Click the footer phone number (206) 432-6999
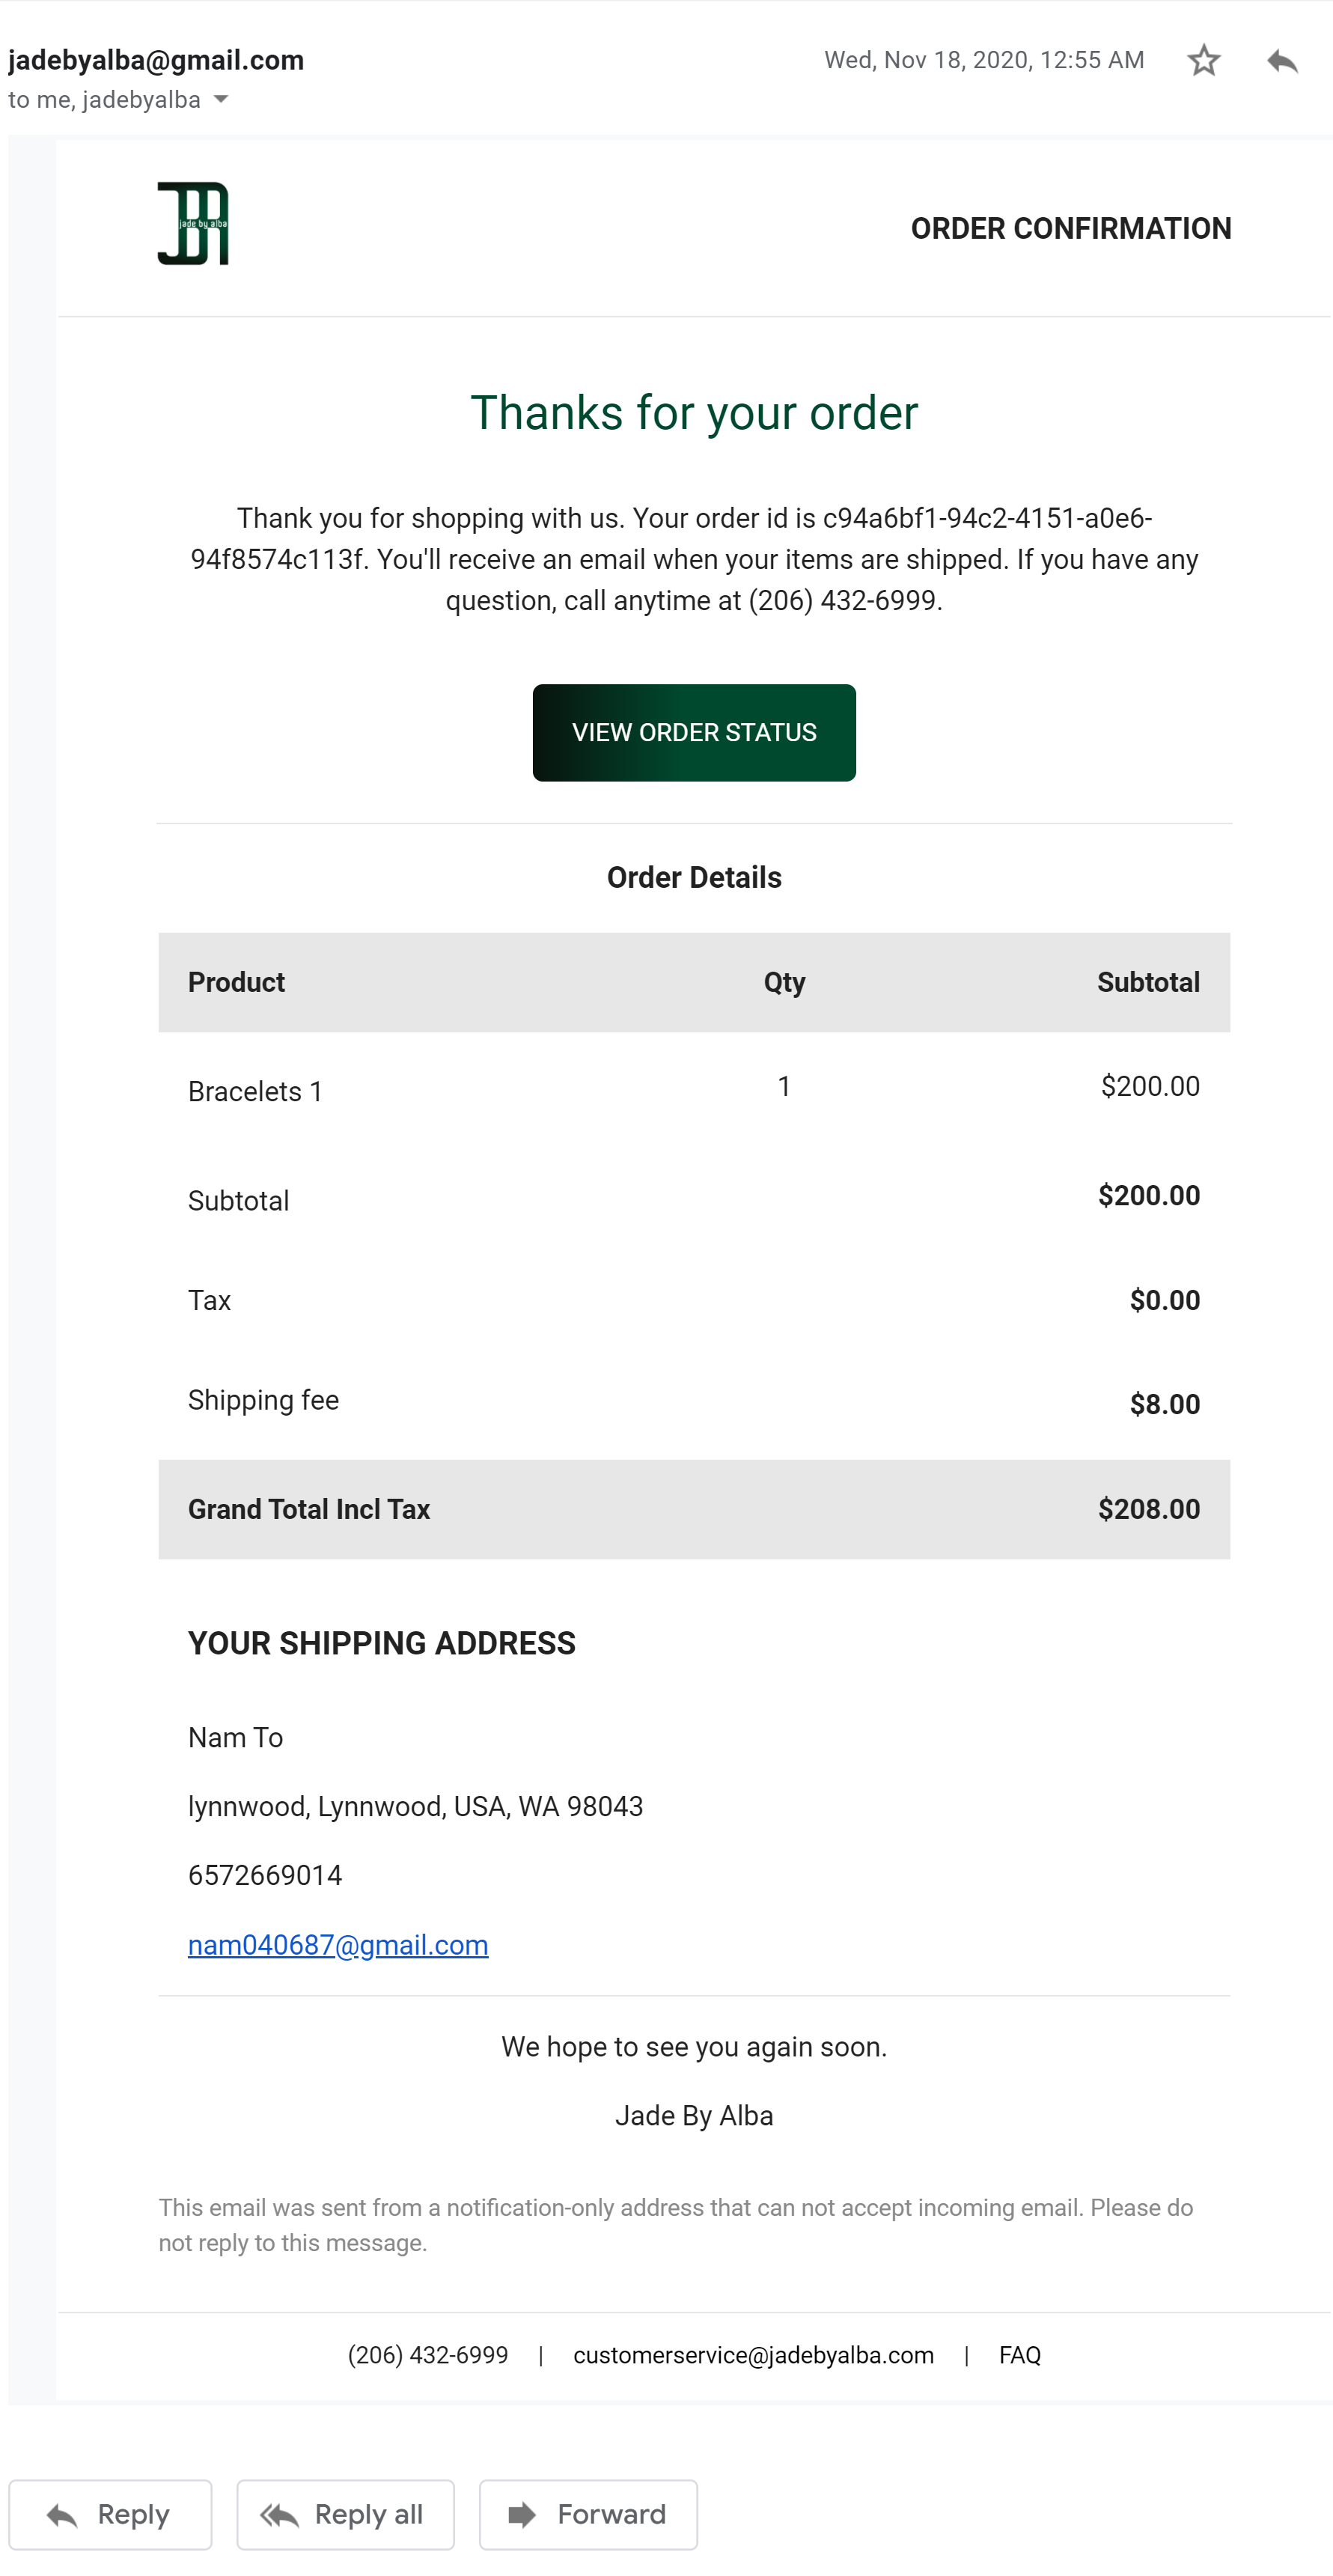 [428, 2355]
